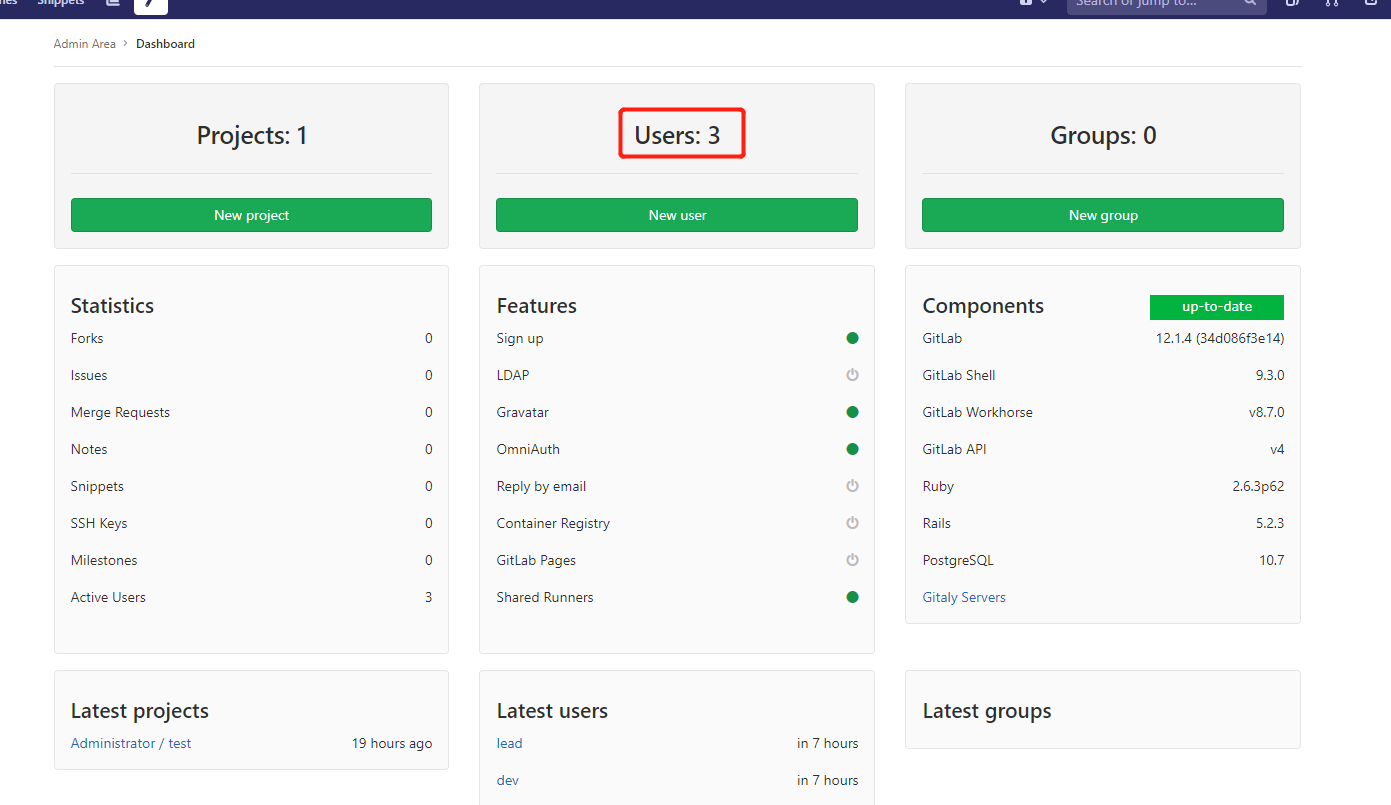Click the SSH Keys statistic label
Viewport: 1391px width, 805px height.
pos(99,523)
